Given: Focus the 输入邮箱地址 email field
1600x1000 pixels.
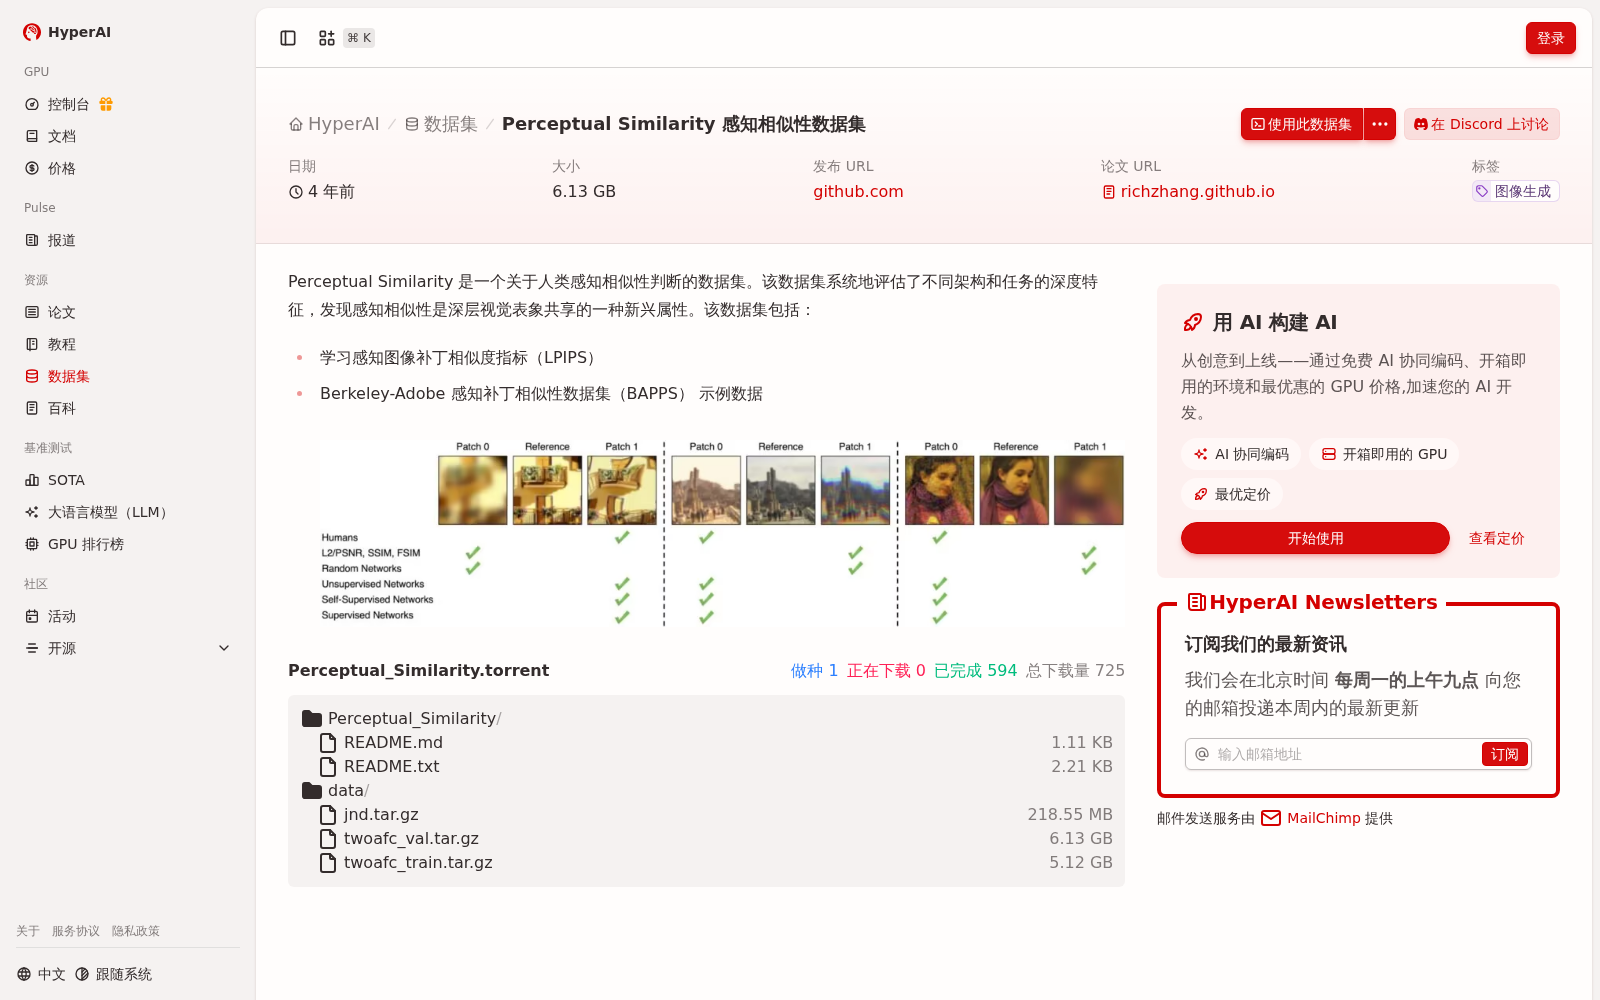Looking at the screenshot, I should [1345, 754].
